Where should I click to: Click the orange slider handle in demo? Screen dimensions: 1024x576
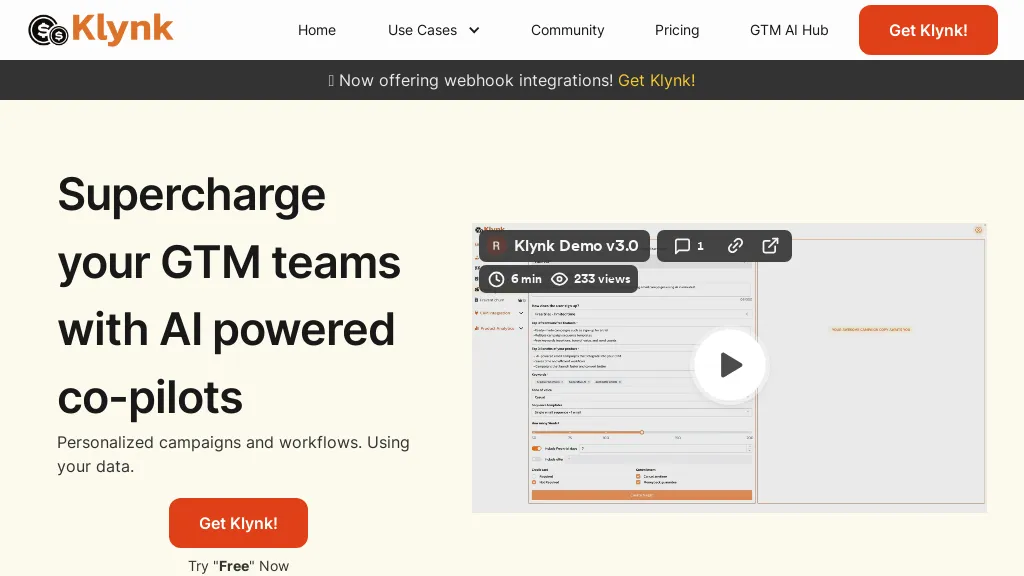click(642, 432)
